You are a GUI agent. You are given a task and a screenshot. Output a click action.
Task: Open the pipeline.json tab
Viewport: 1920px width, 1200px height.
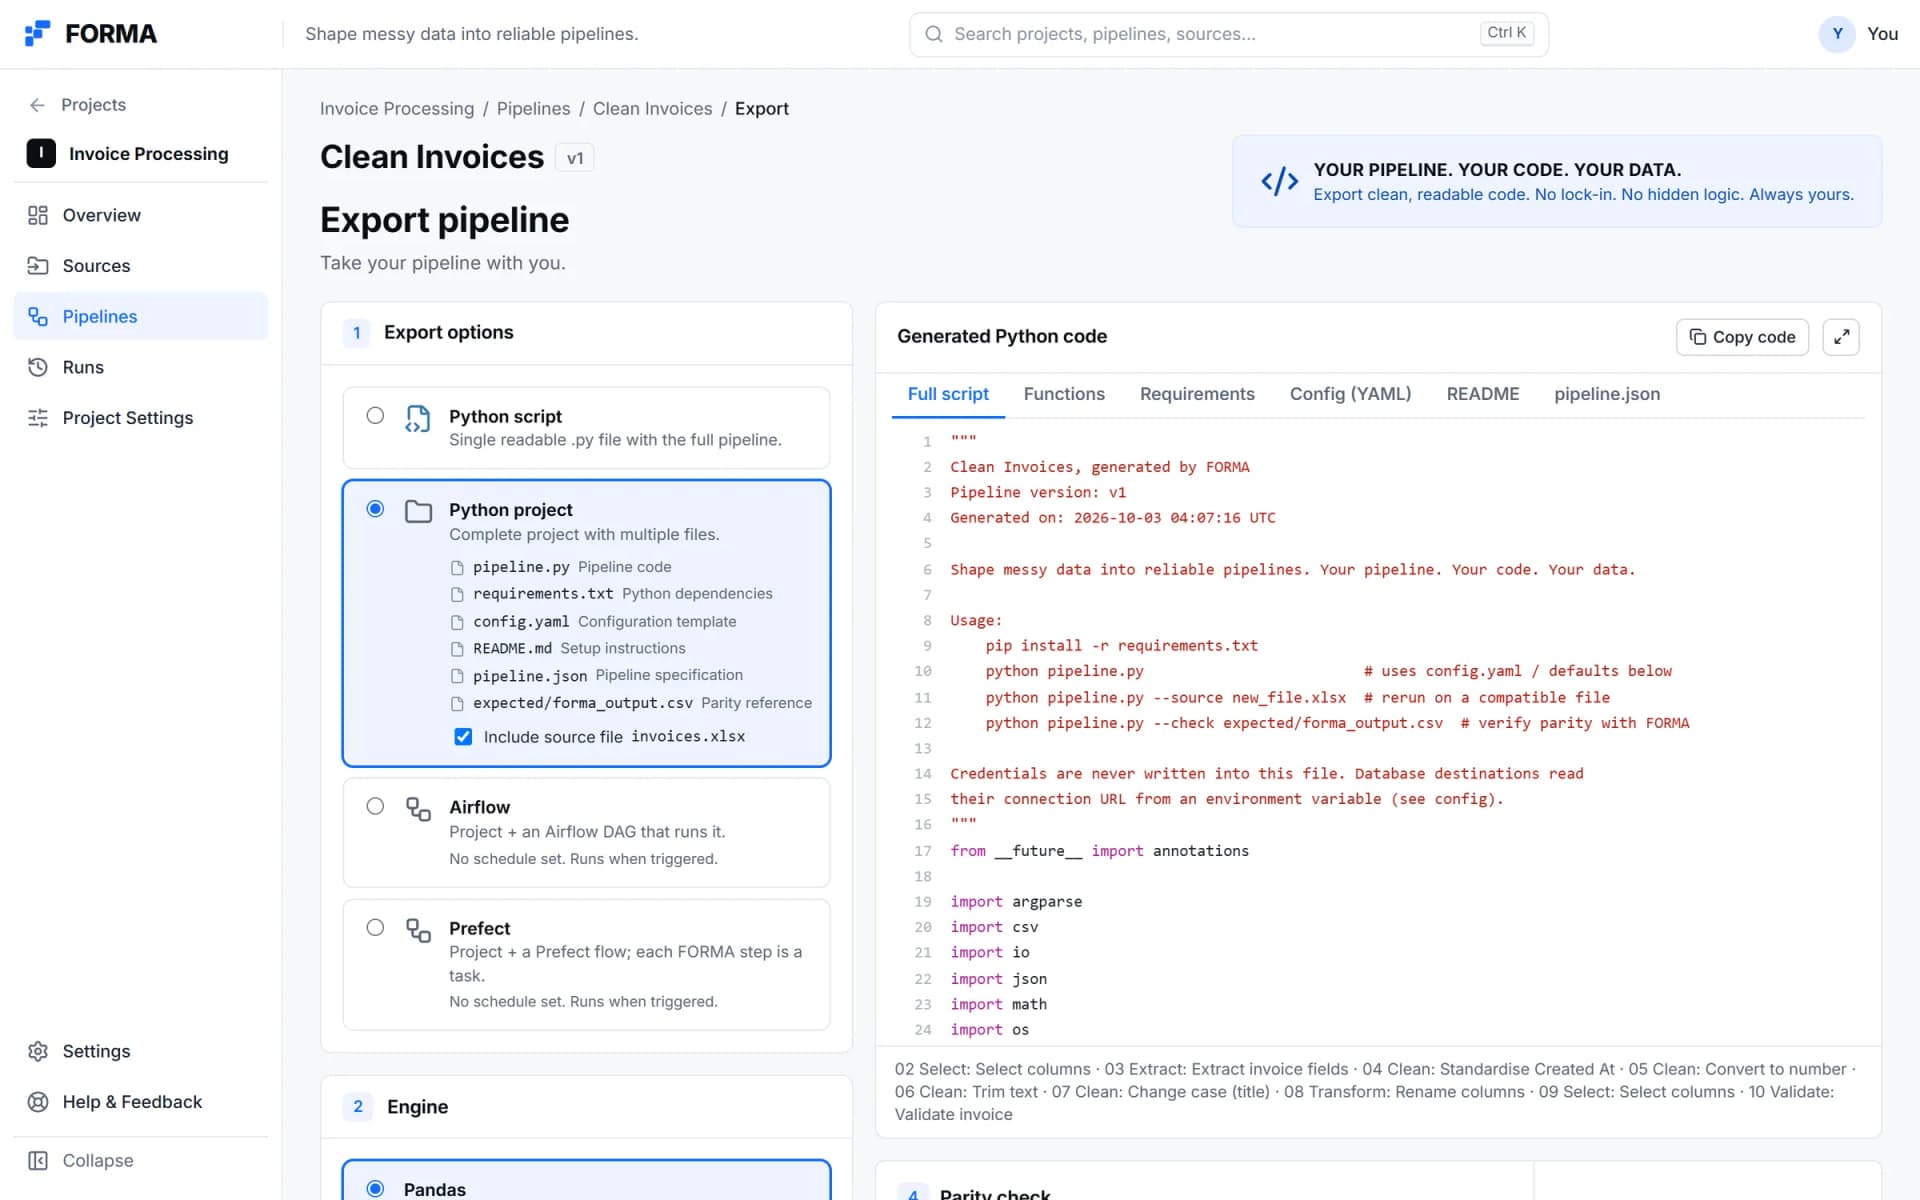coord(1607,394)
